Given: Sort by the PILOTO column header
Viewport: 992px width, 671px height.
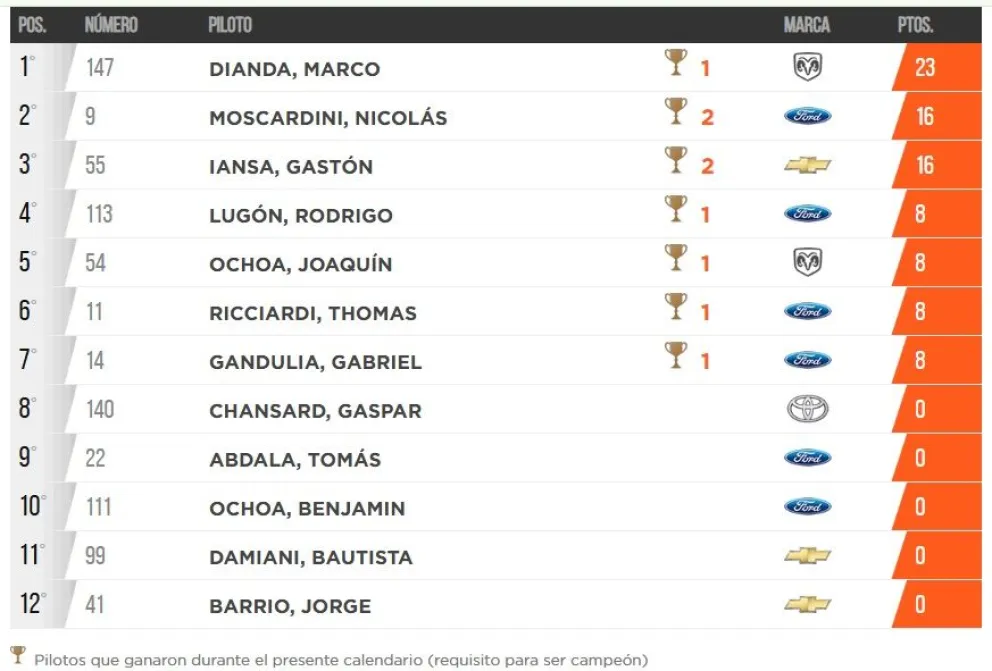Looking at the screenshot, I should point(230,25).
